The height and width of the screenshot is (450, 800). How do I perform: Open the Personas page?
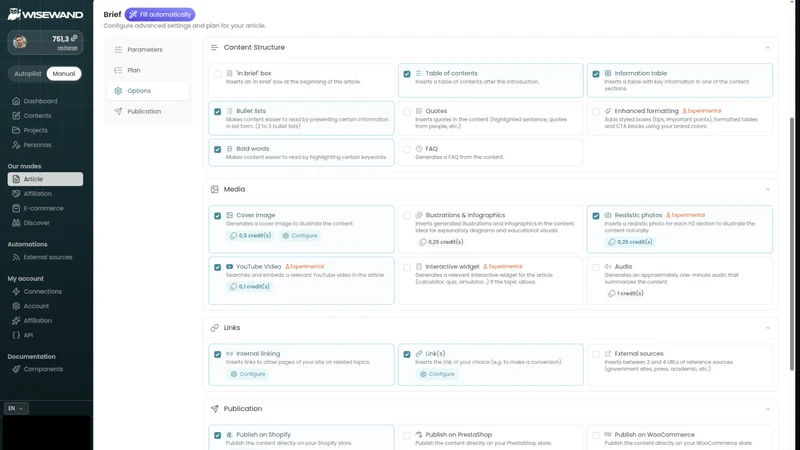tap(37, 145)
